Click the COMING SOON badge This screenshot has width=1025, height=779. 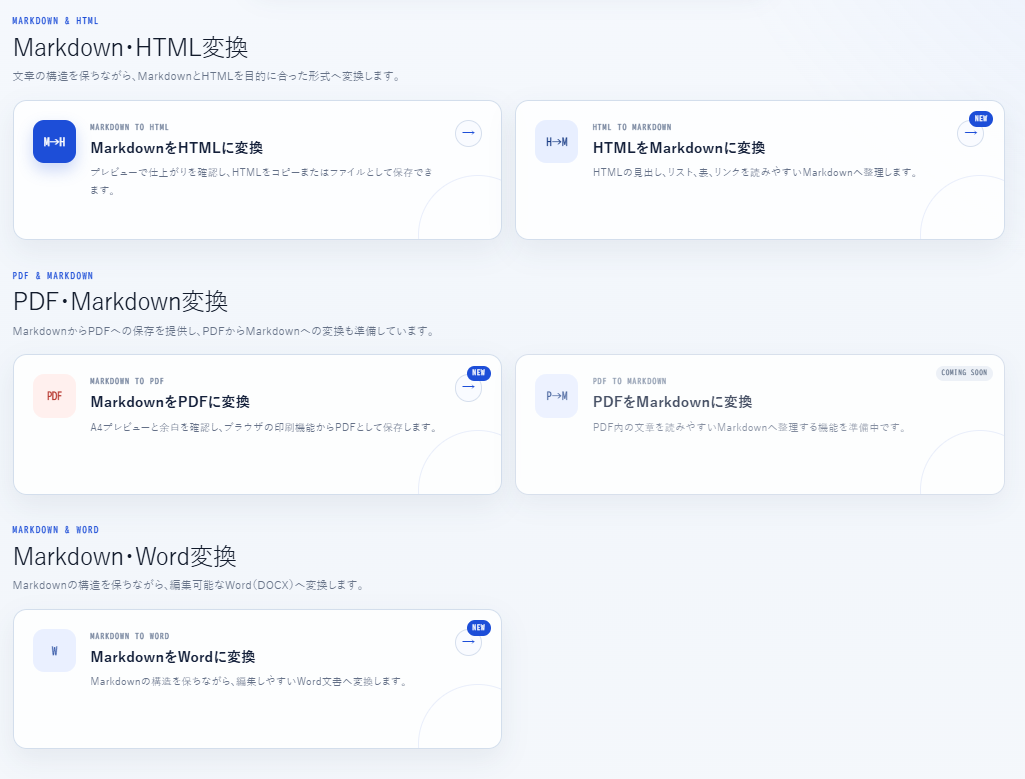coord(964,373)
